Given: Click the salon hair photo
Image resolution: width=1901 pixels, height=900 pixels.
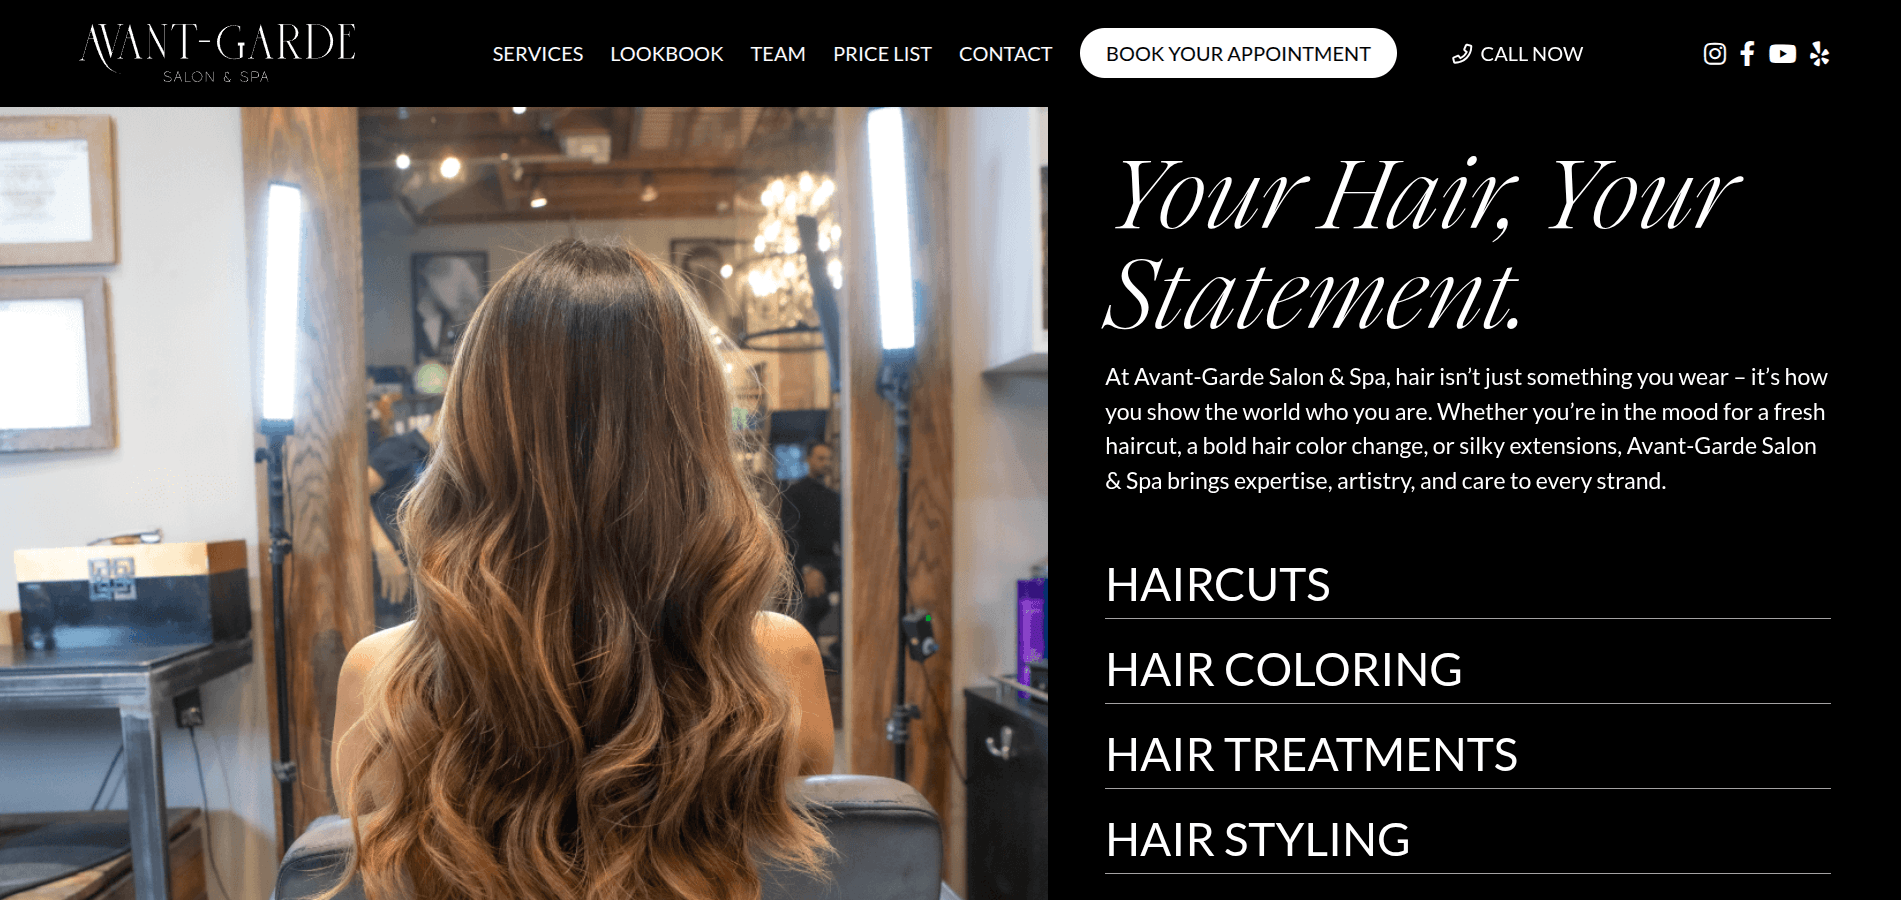Looking at the screenshot, I should (x=524, y=503).
